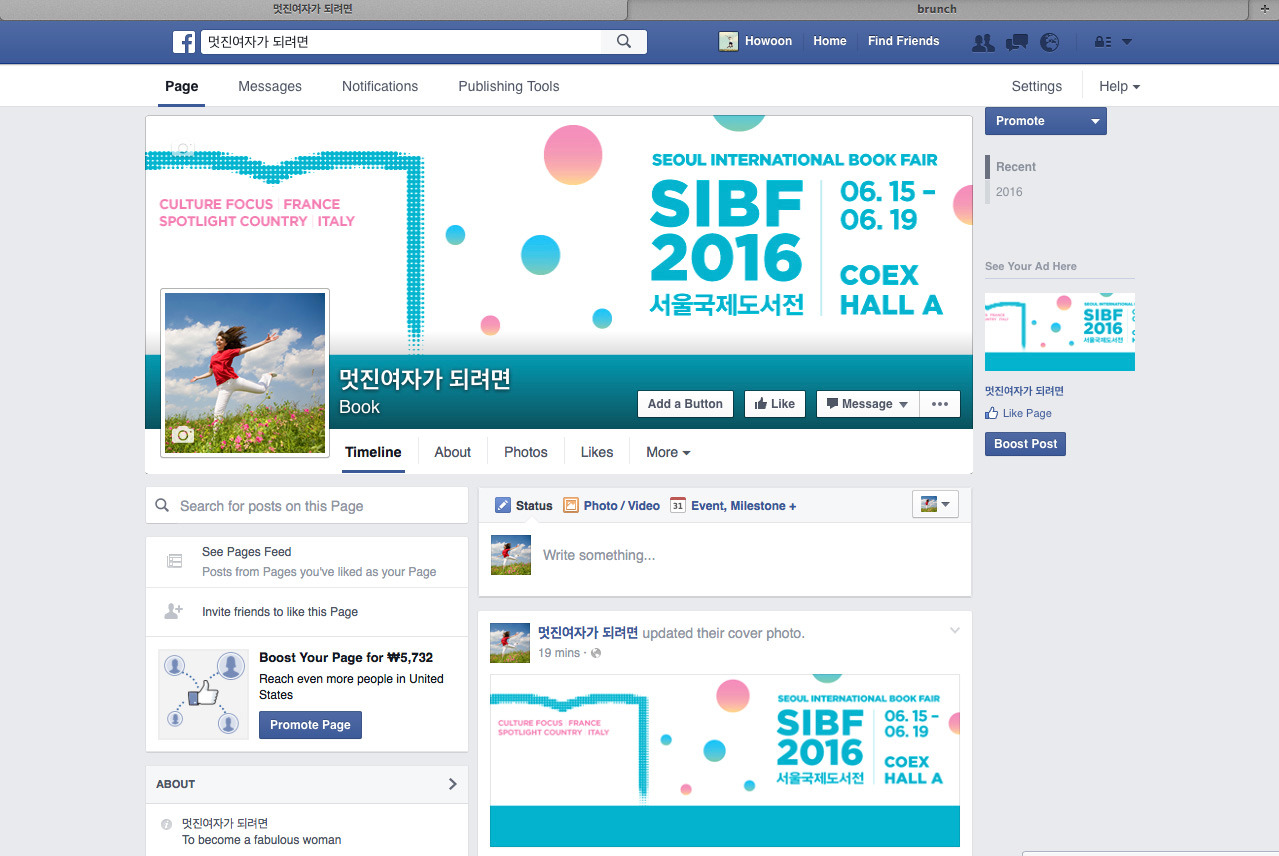The image size is (1279, 856).
Task: Switch to About tab
Action: (452, 452)
